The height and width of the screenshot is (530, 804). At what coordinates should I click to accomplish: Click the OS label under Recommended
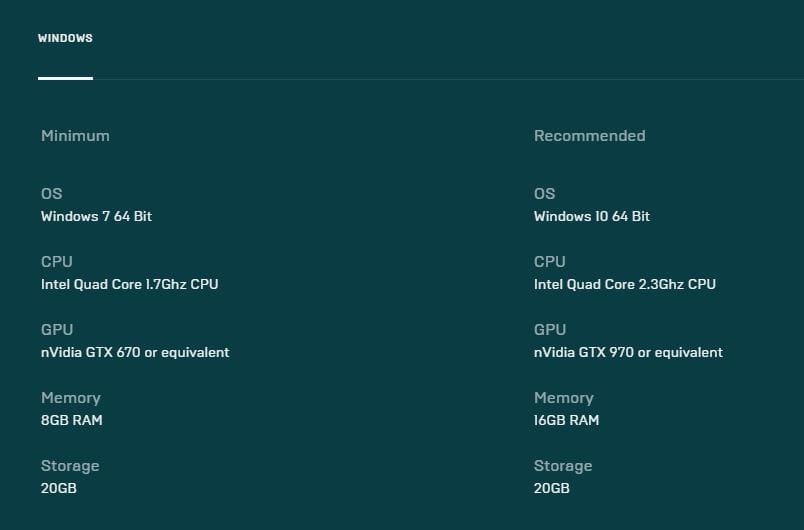point(544,194)
